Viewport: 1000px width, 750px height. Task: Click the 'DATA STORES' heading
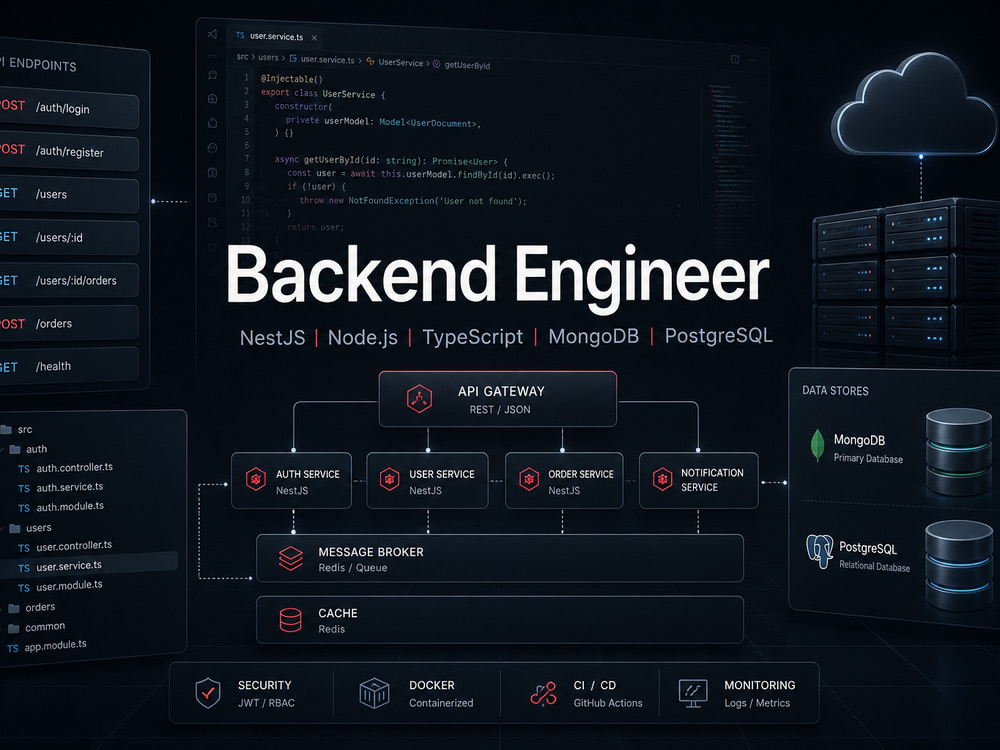[x=835, y=390]
